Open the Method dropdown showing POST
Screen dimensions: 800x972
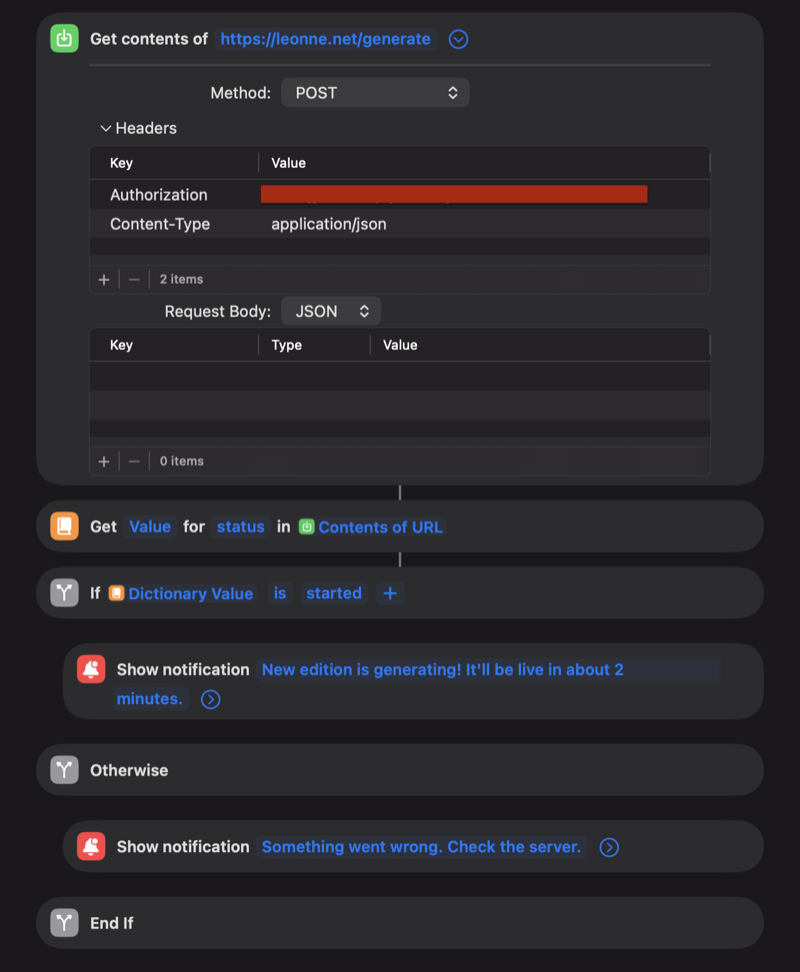click(x=375, y=92)
